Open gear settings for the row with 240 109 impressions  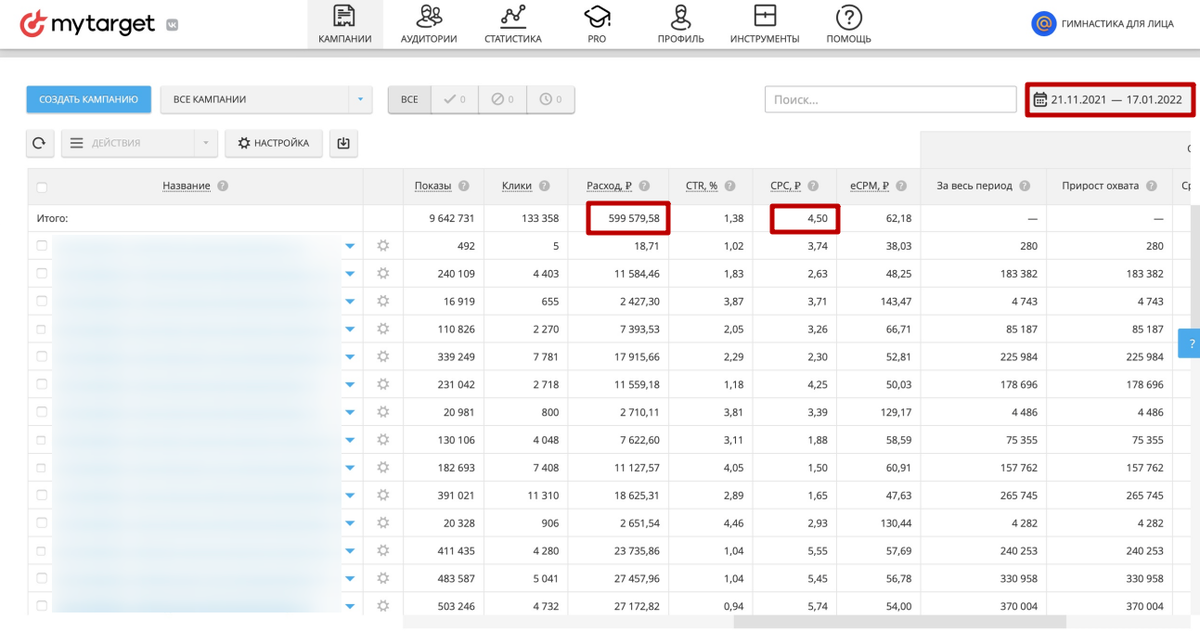[x=382, y=273]
